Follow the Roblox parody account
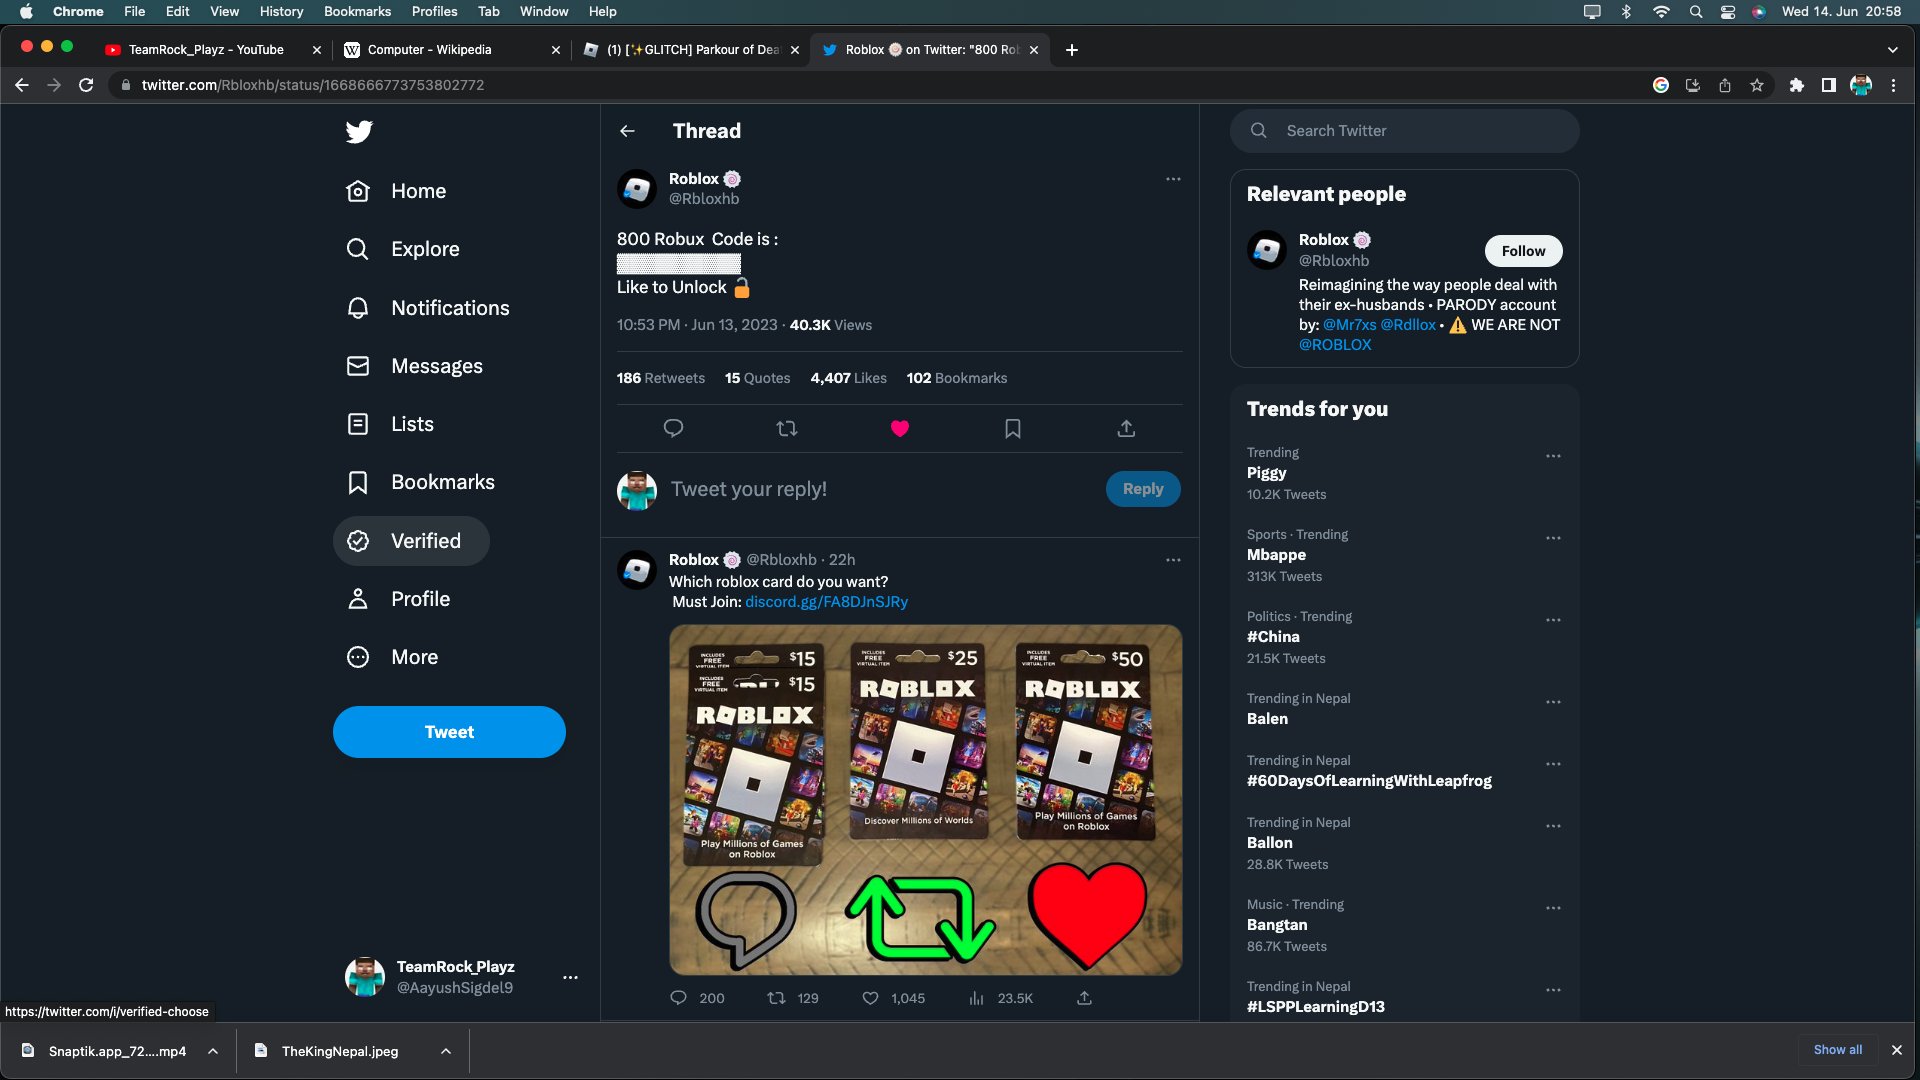Screen dimensions: 1920x1080 coord(1523,251)
